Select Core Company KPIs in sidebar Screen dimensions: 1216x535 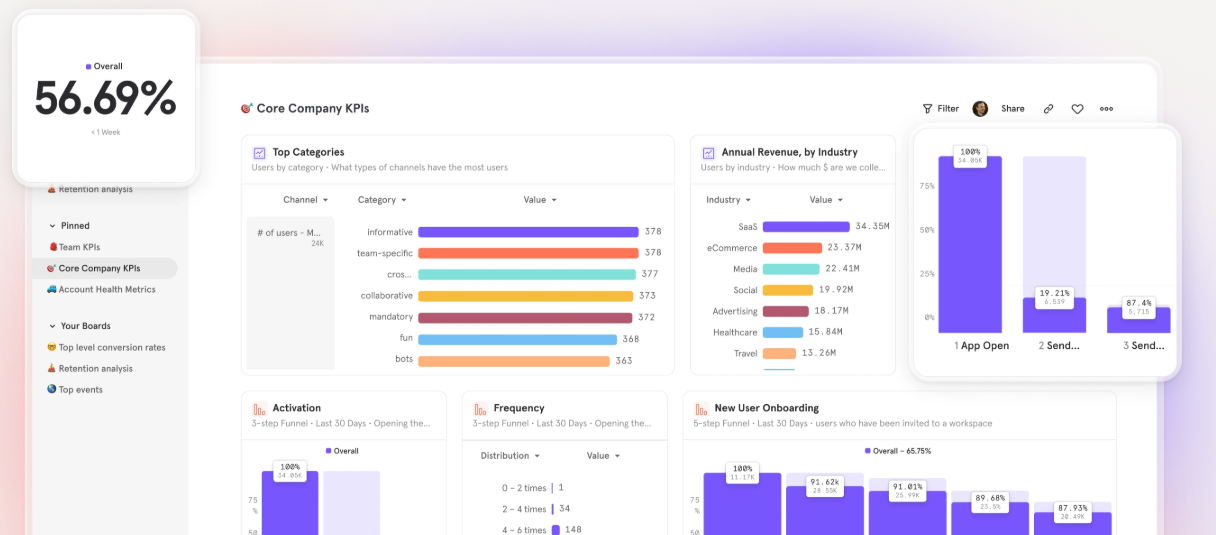[104, 268]
